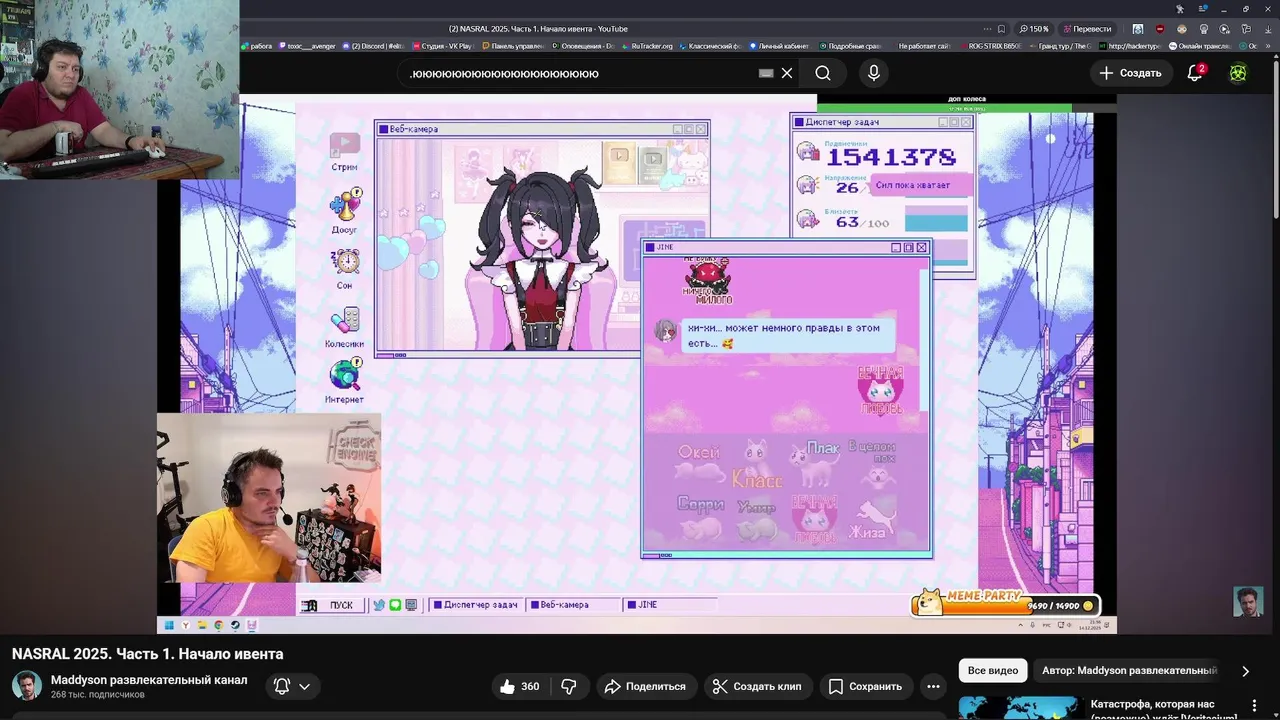Open YouTube notifications bell
The image size is (1280, 720).
pyautogui.click(x=1195, y=73)
